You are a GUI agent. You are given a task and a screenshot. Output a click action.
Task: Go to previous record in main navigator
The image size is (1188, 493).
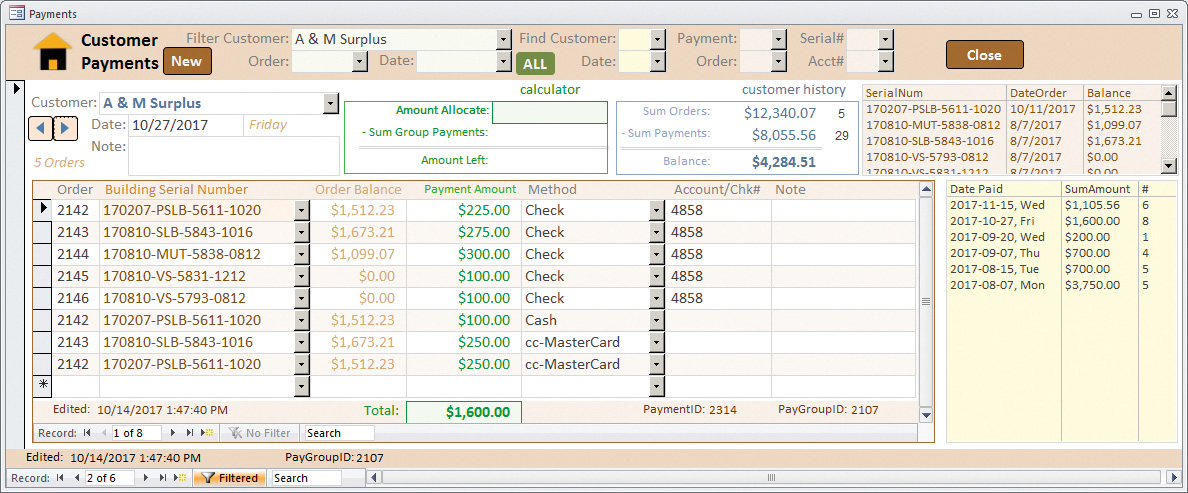[76, 478]
